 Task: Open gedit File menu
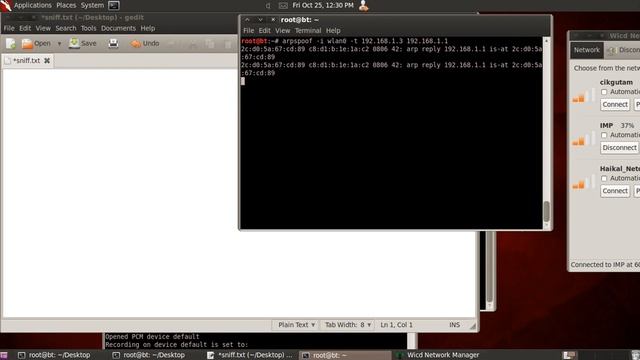(x=9, y=28)
